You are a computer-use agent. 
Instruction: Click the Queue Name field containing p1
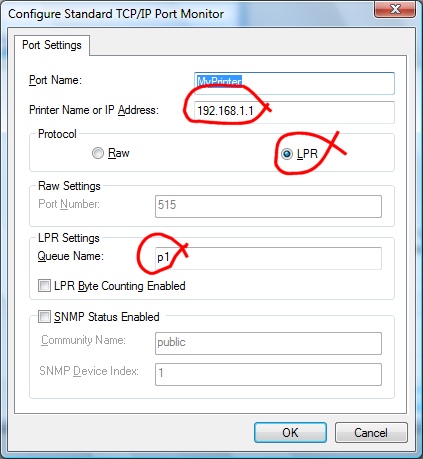268,258
